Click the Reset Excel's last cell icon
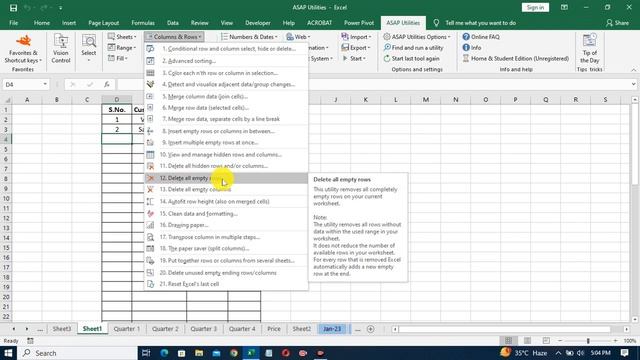 click(151, 284)
